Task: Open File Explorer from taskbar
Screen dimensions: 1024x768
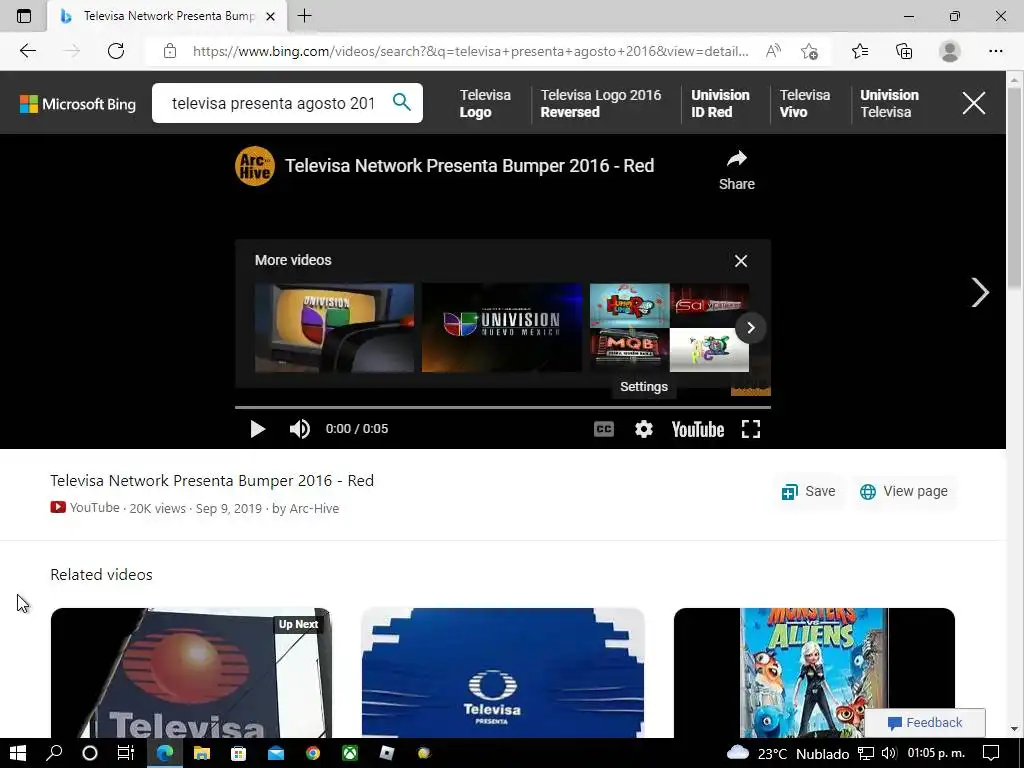Action: click(202, 753)
